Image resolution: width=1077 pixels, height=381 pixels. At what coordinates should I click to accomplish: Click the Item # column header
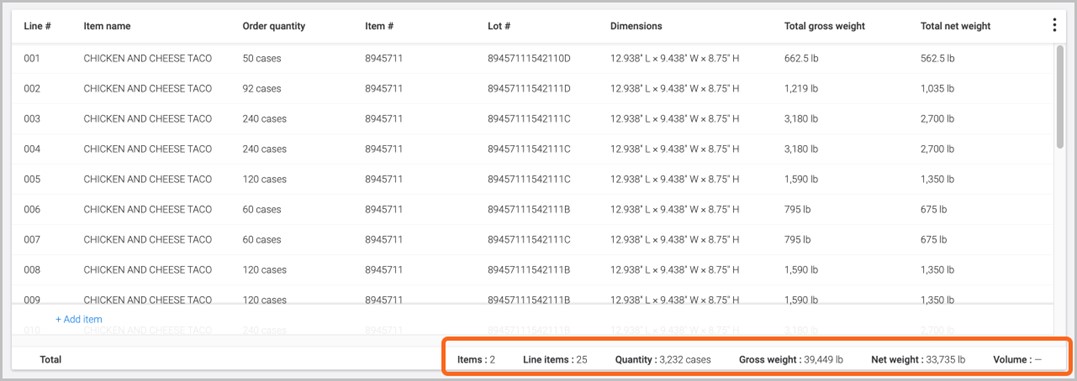point(379,26)
